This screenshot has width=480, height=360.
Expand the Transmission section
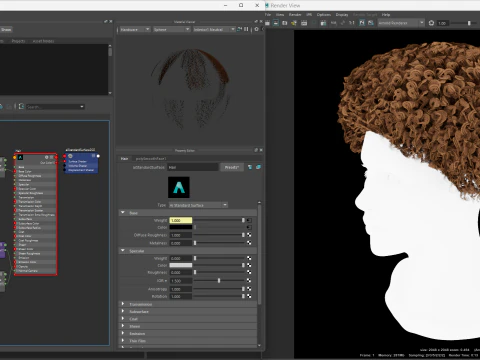pos(123,304)
